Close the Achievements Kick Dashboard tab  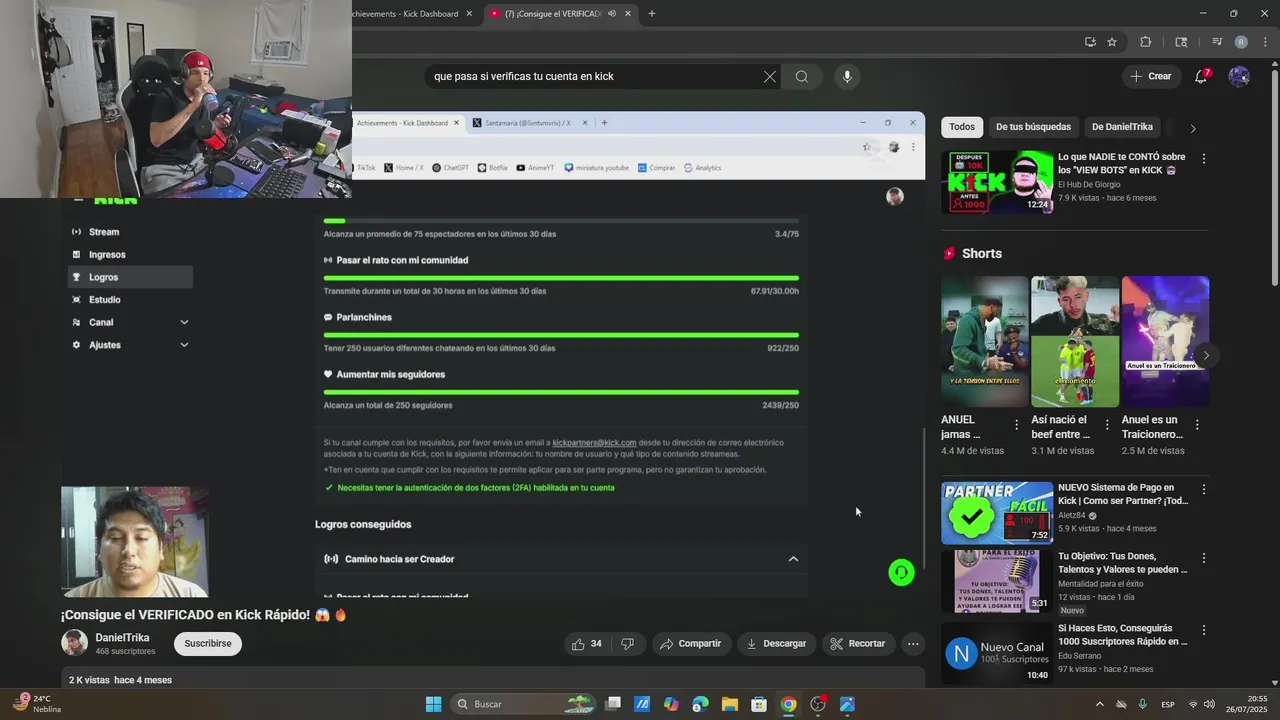pyautogui.click(x=469, y=14)
